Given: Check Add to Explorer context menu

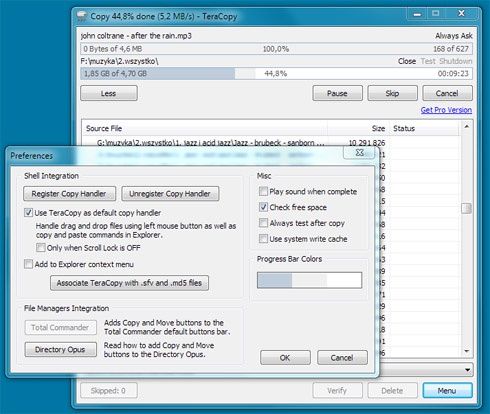Looking at the screenshot, I should coord(28,264).
